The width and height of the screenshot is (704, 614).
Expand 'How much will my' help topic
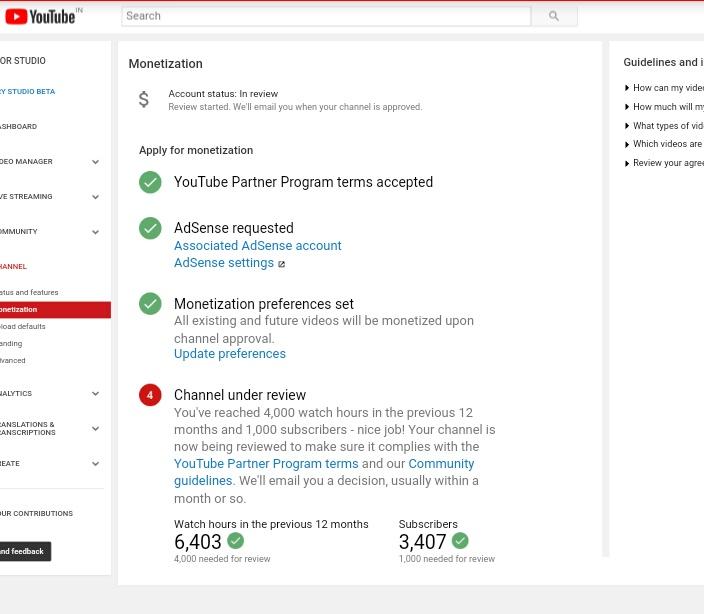click(664, 107)
